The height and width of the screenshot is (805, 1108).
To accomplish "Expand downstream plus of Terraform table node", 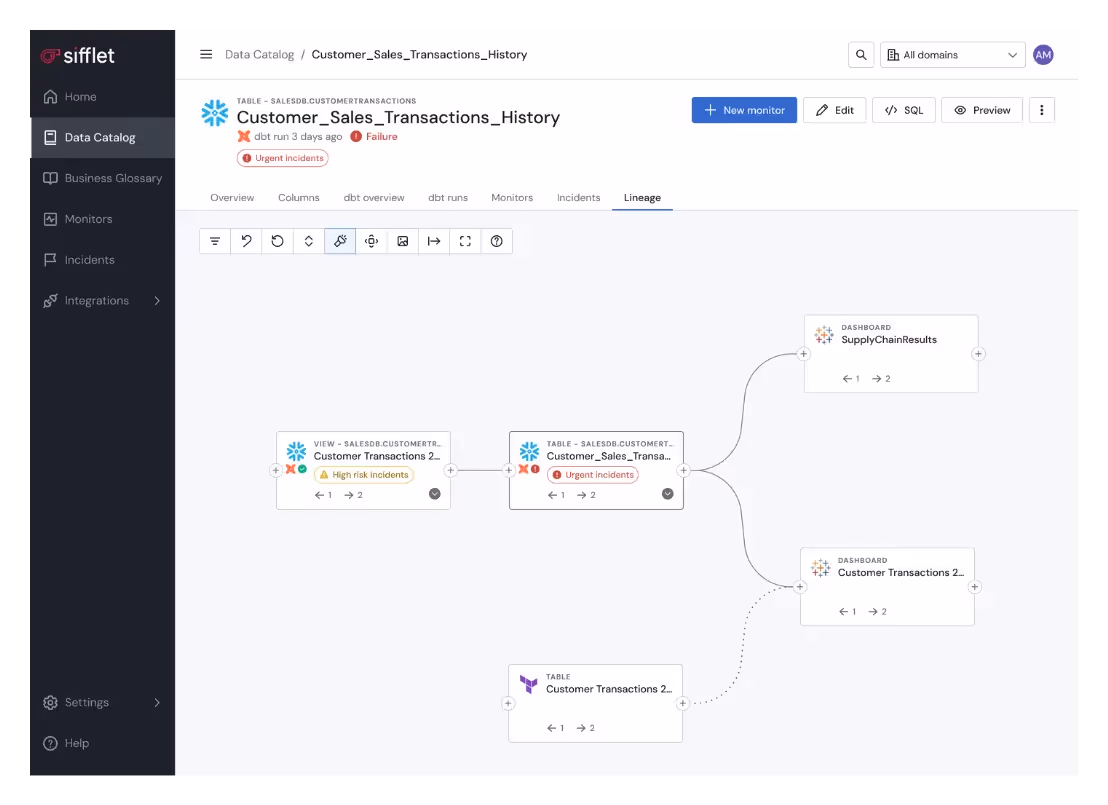I will click(683, 704).
